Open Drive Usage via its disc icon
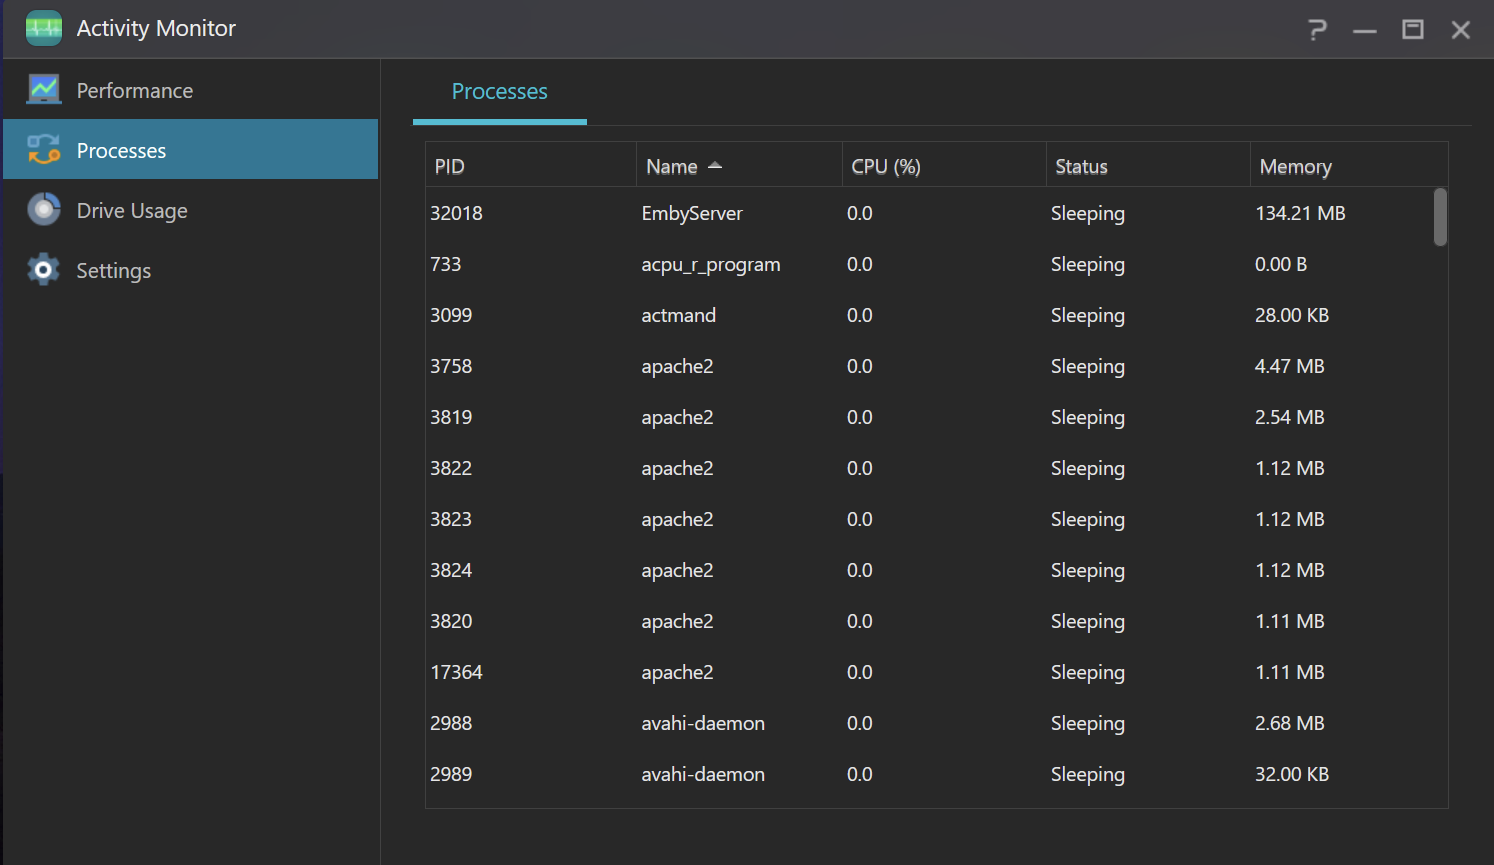The image size is (1494, 865). (44, 209)
